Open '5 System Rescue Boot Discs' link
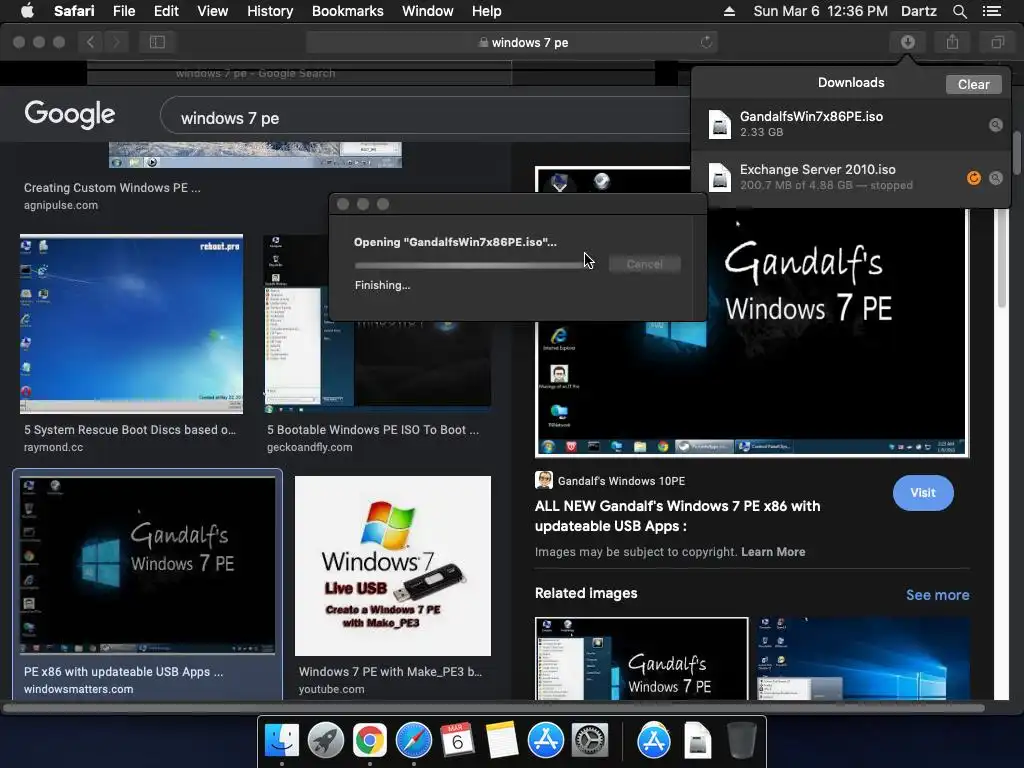 129,430
